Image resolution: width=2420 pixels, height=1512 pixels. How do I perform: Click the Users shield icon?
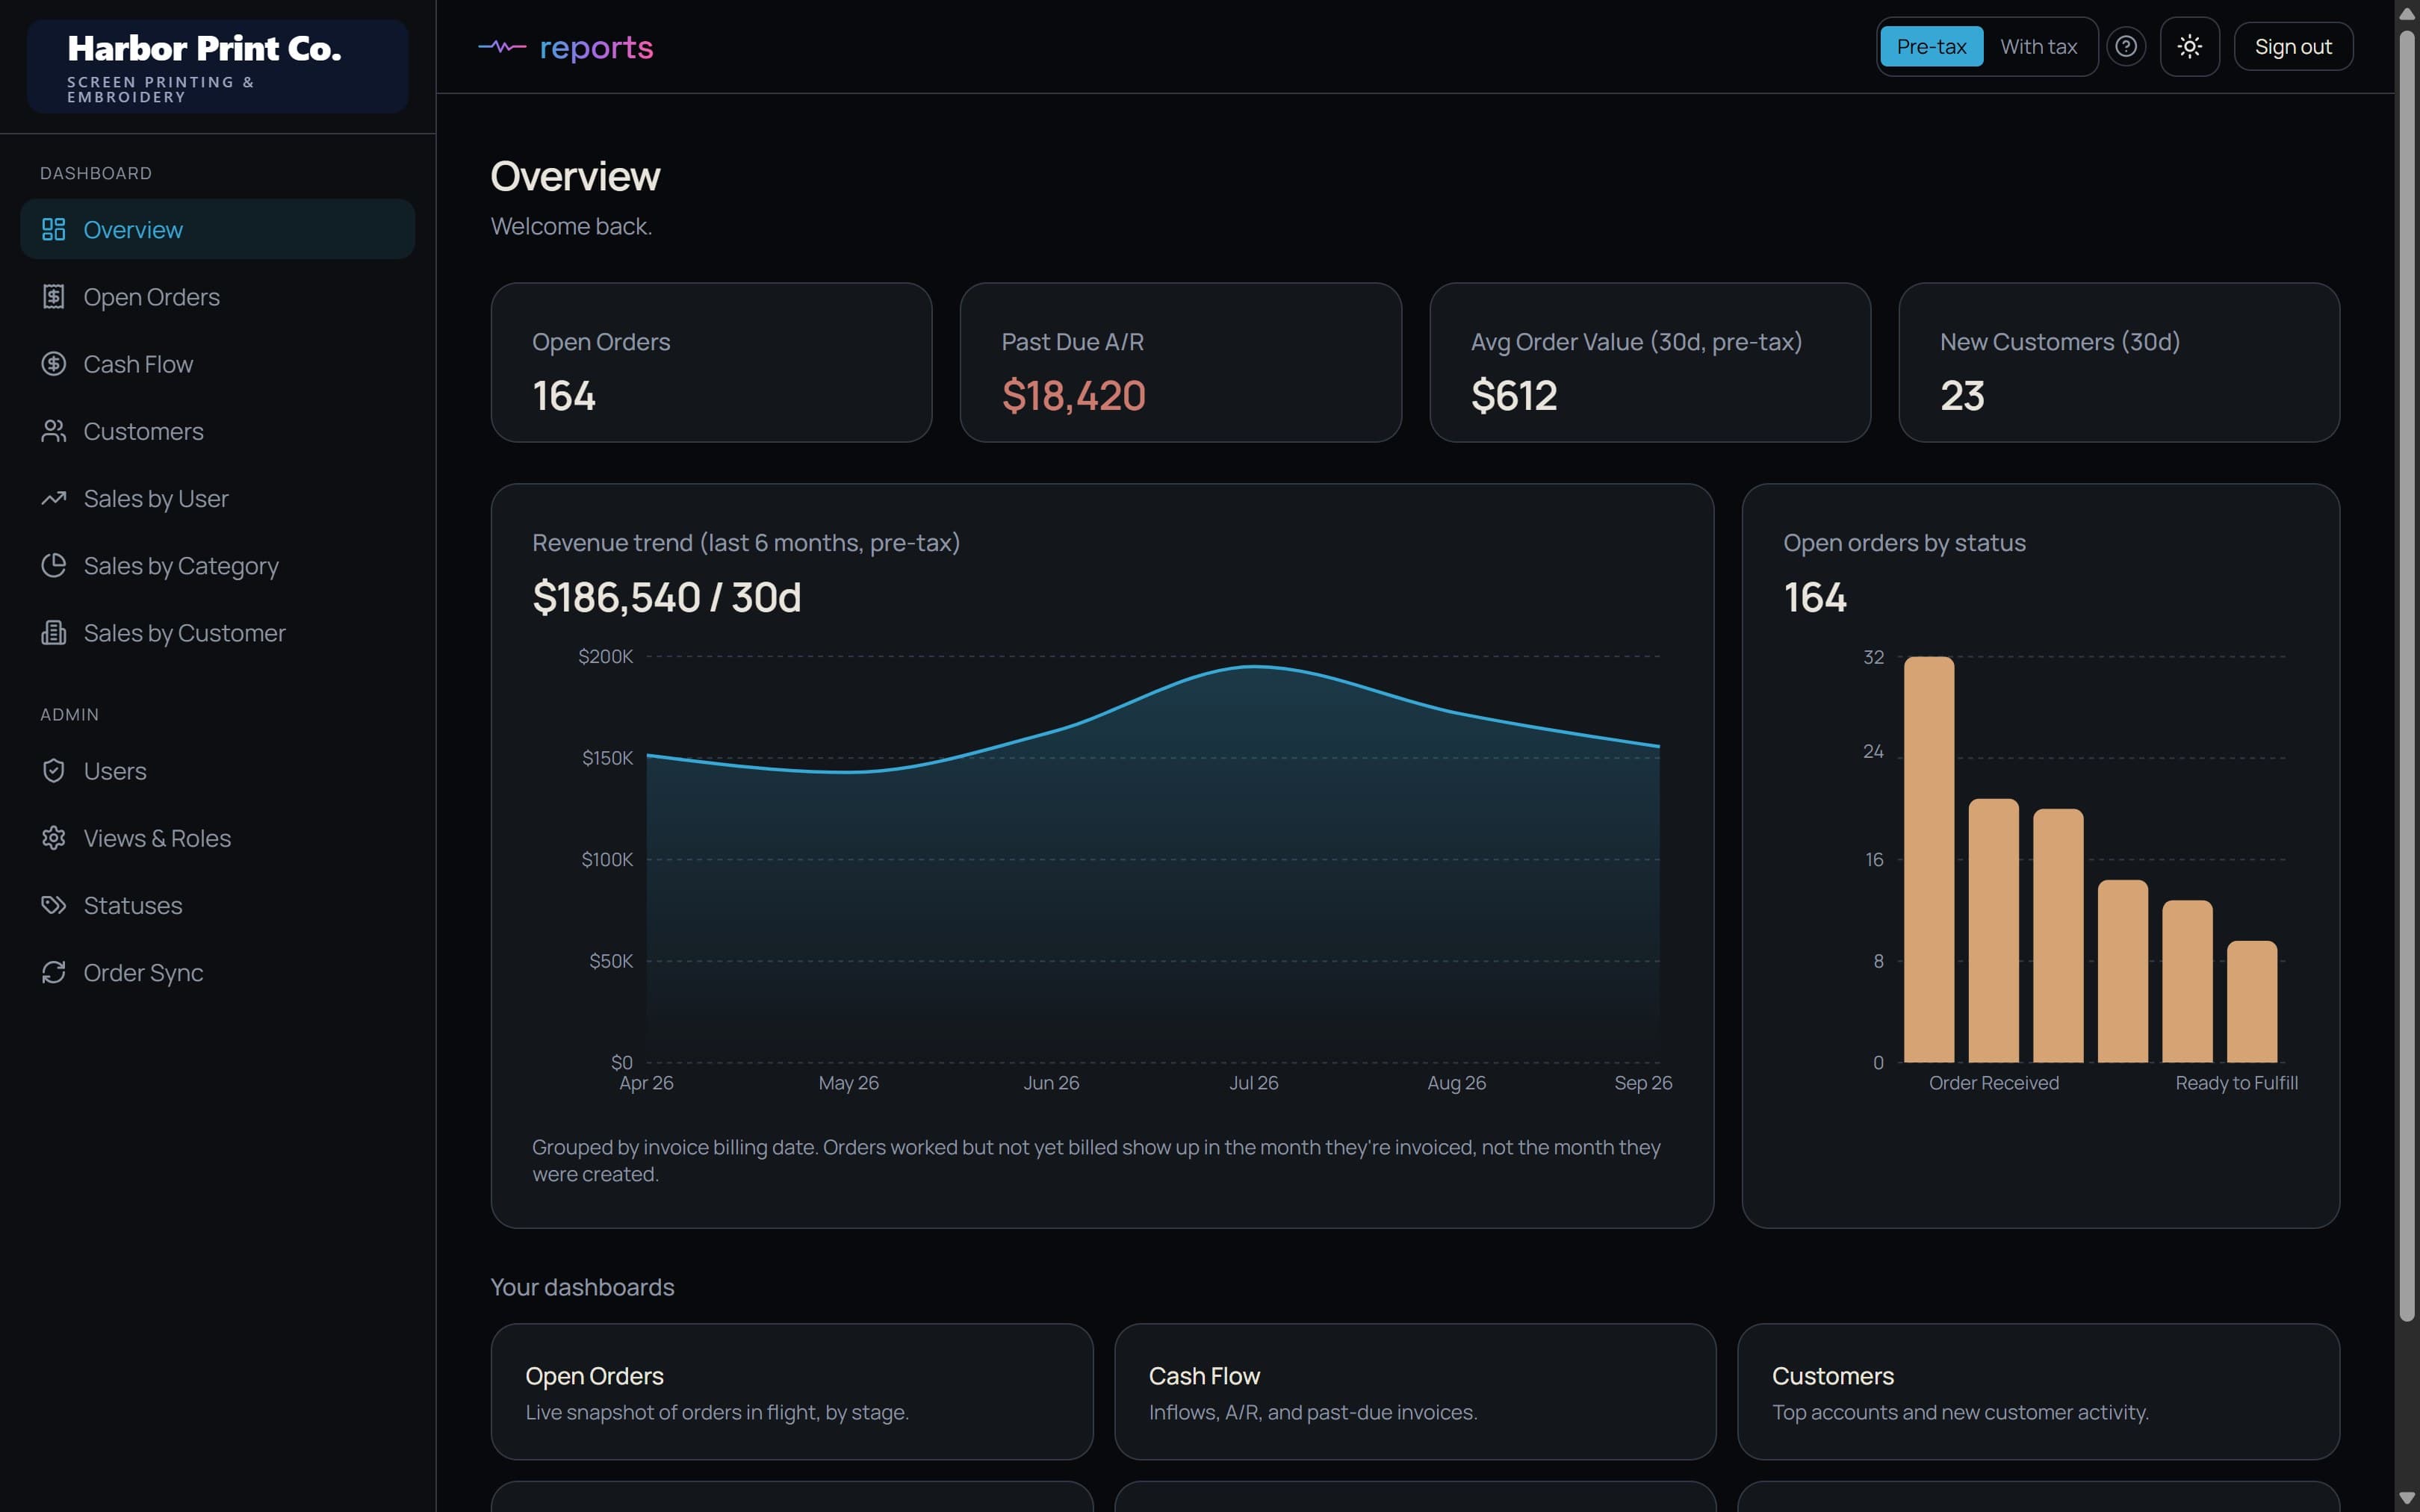[54, 770]
